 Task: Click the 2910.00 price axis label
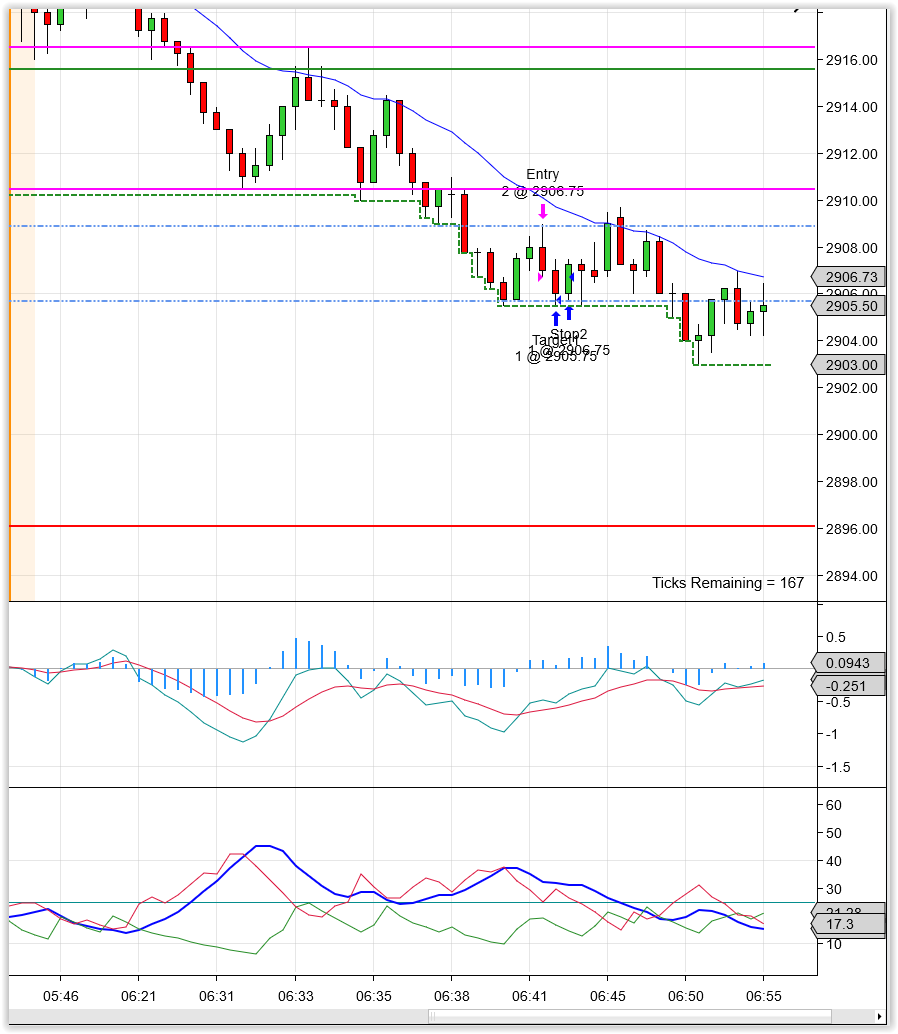pos(852,200)
